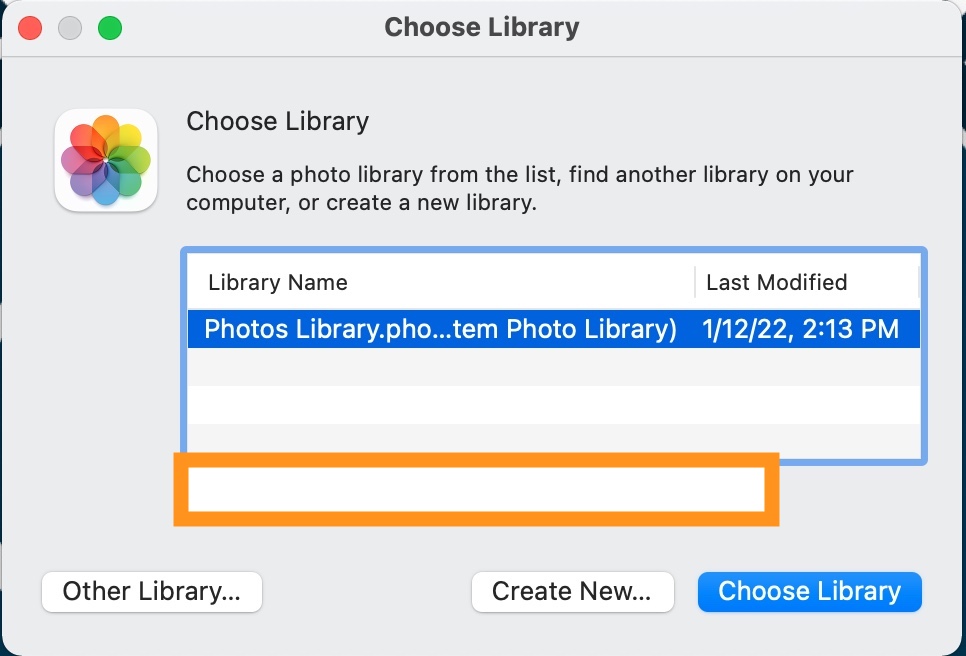Close the Choose Library dialog window
The height and width of the screenshot is (656, 966).
click(30, 28)
